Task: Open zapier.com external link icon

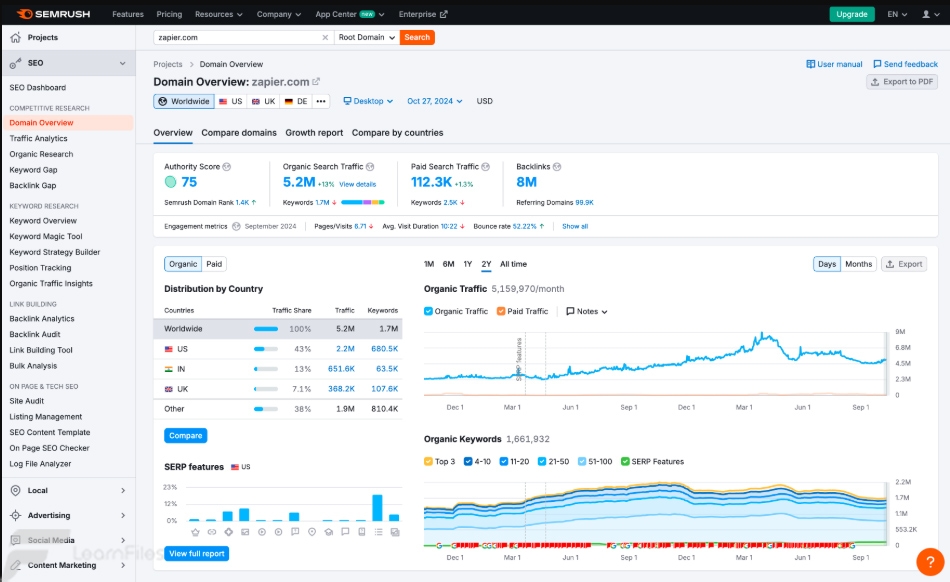Action: click(316, 81)
